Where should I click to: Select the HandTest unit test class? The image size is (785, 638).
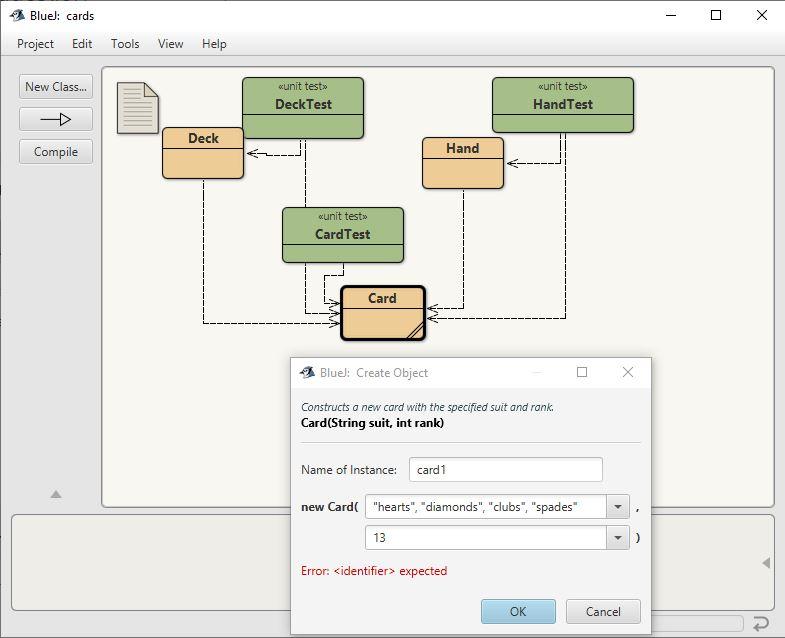coord(563,105)
